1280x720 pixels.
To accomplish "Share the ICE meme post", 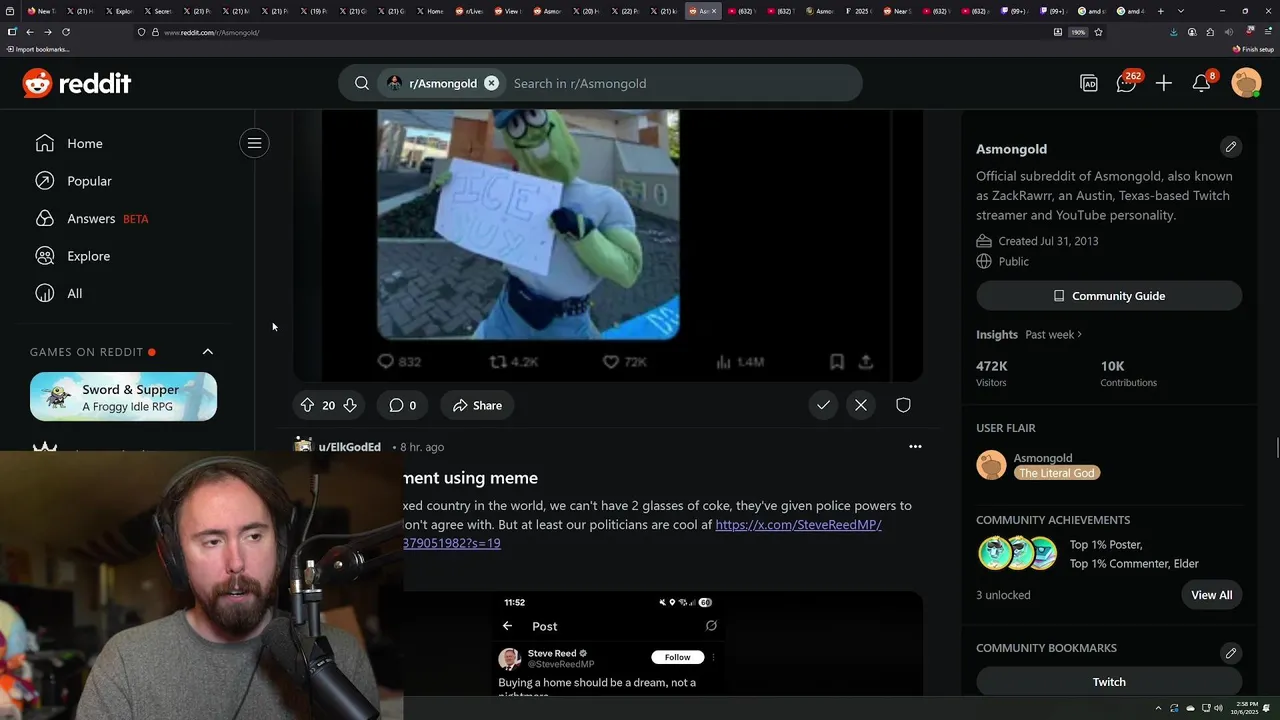I will (477, 405).
